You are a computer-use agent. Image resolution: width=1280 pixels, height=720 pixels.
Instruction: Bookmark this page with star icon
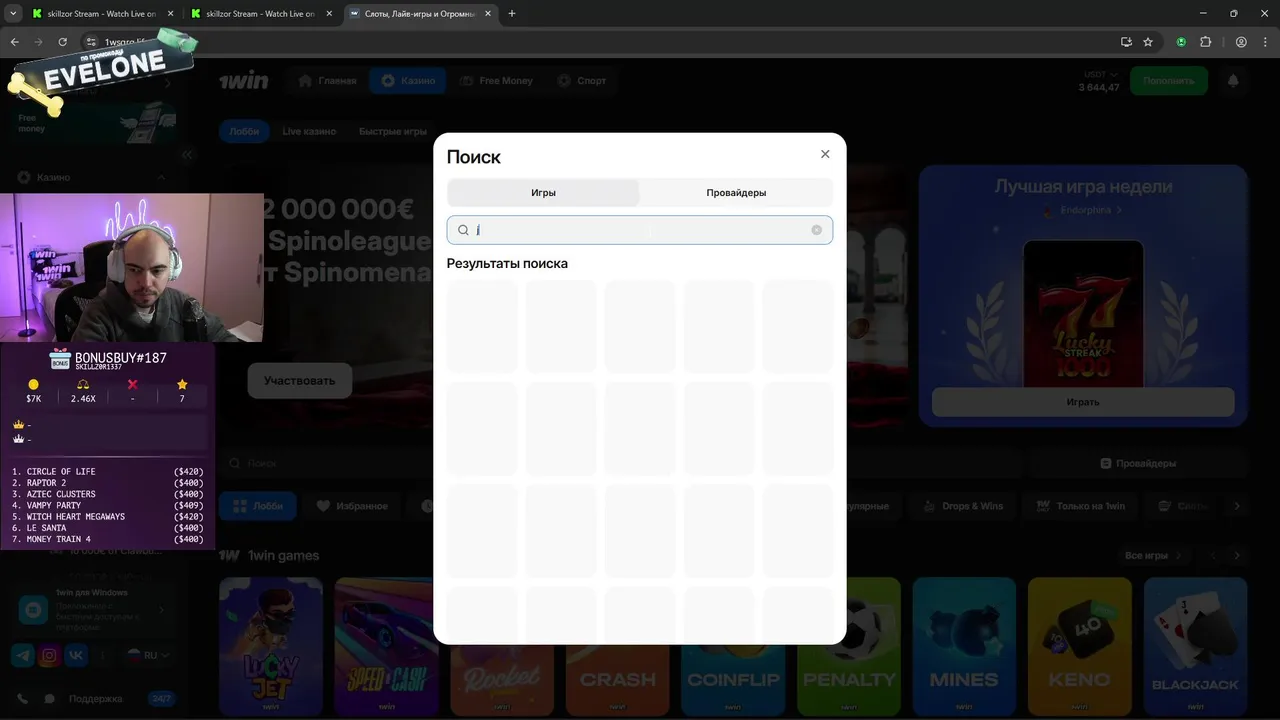pyautogui.click(x=1148, y=42)
